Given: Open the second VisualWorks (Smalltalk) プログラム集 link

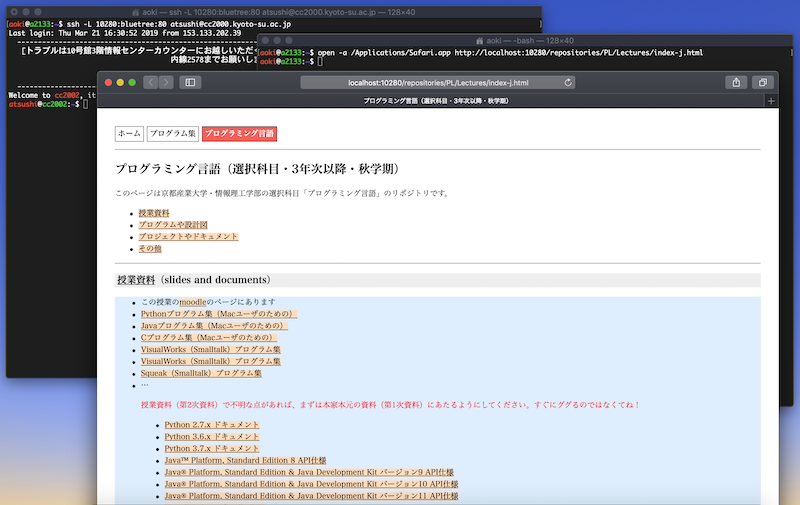Looking at the screenshot, I should [211, 361].
